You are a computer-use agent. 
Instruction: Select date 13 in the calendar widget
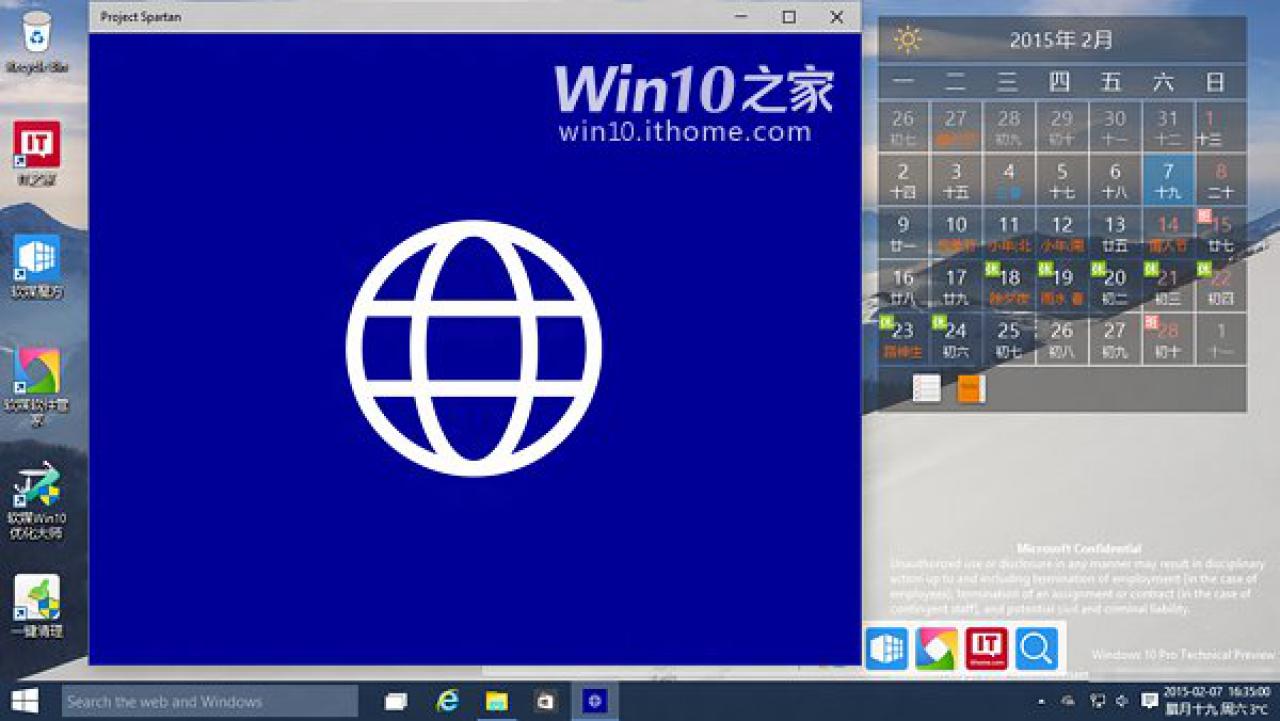click(1115, 233)
